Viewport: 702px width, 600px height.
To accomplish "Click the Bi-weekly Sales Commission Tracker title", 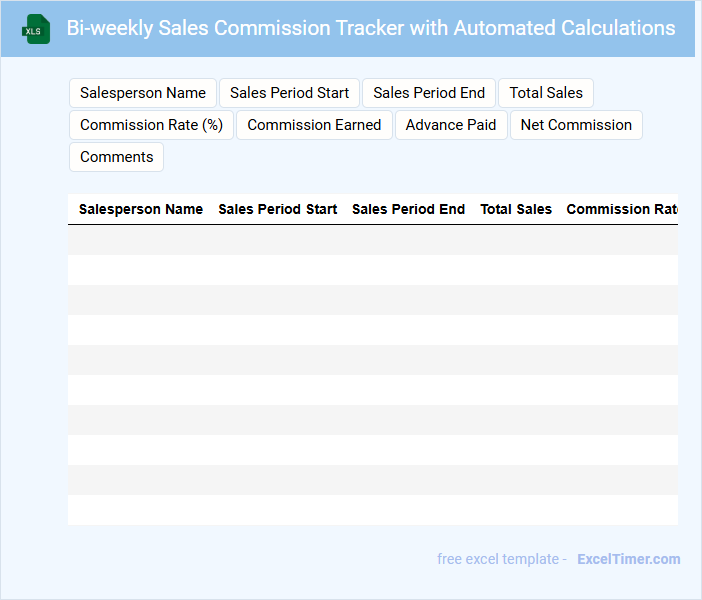I will 371,28.
